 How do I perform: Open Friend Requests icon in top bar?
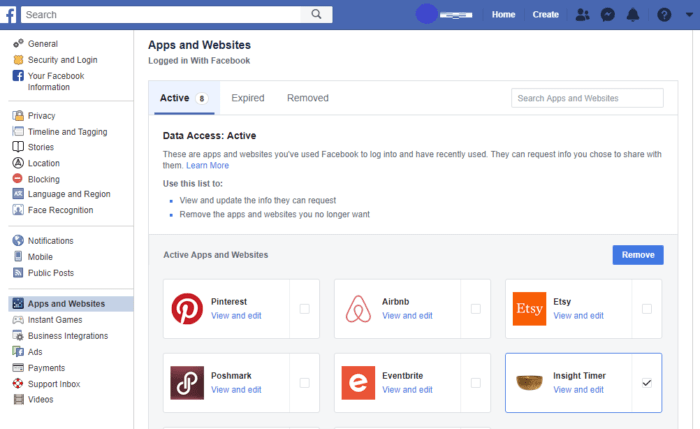582,15
